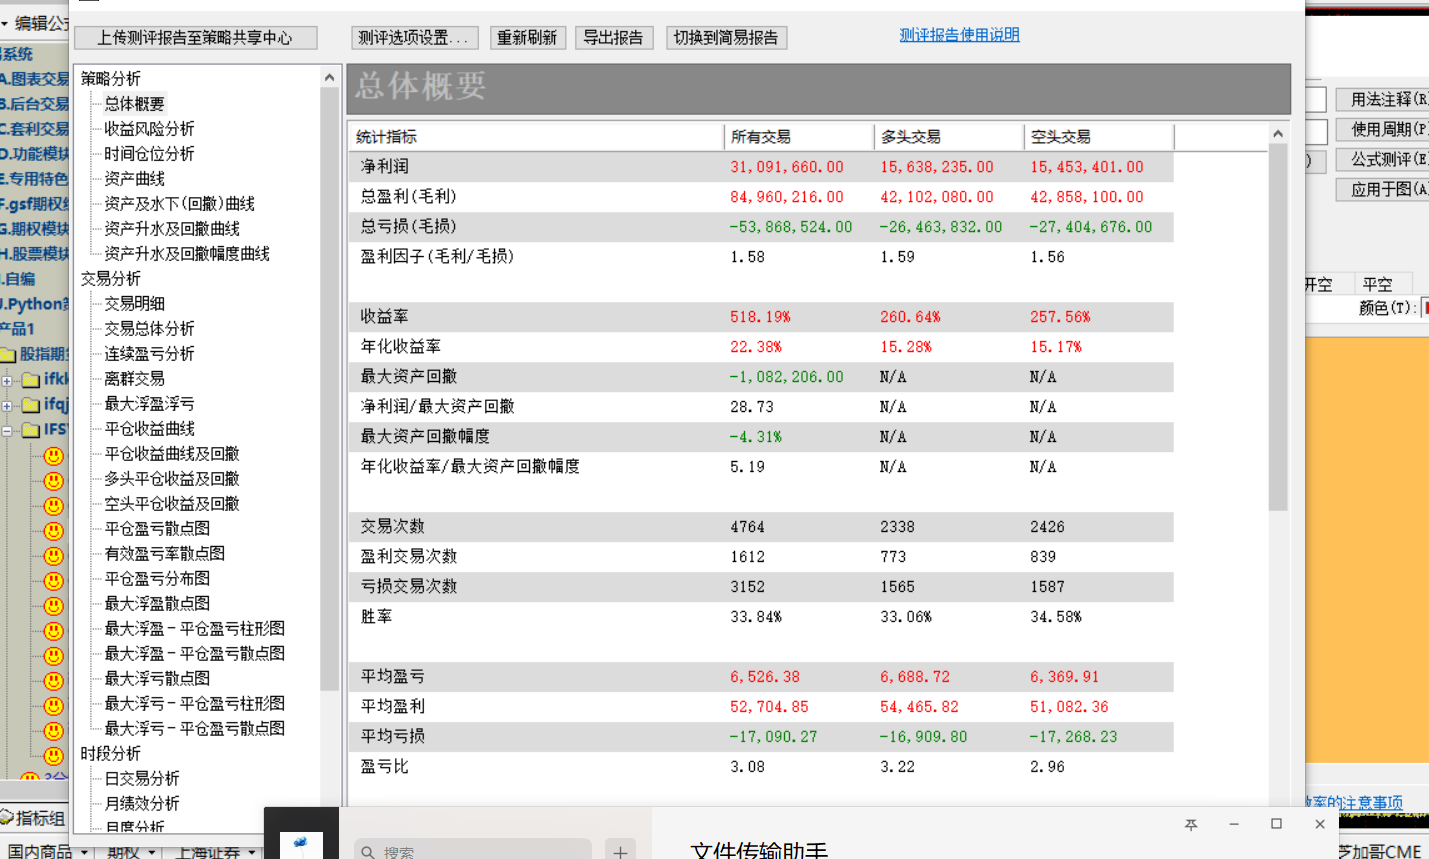The width and height of the screenshot is (1429, 859).
Task: Select 离群交易 tree item
Action: click(134, 379)
